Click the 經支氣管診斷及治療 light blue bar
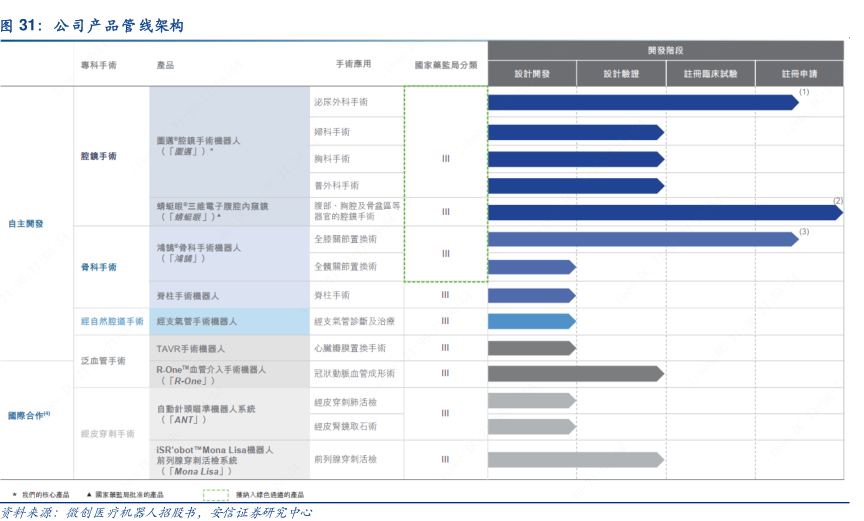This screenshot has width=864, height=521. pyautogui.click(x=531, y=321)
